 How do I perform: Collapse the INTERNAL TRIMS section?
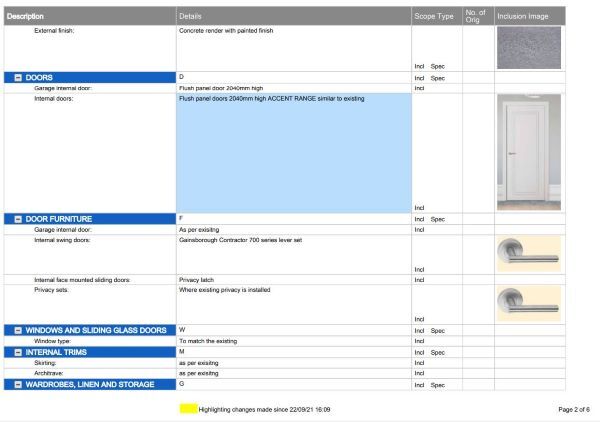pos(18,352)
